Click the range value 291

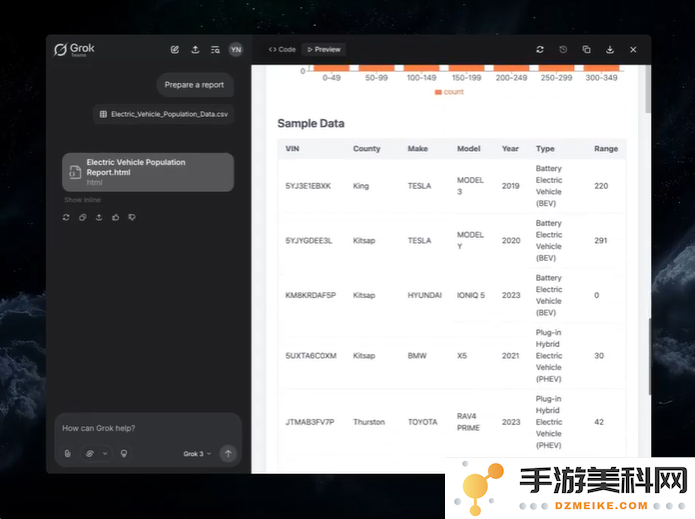[601, 240]
